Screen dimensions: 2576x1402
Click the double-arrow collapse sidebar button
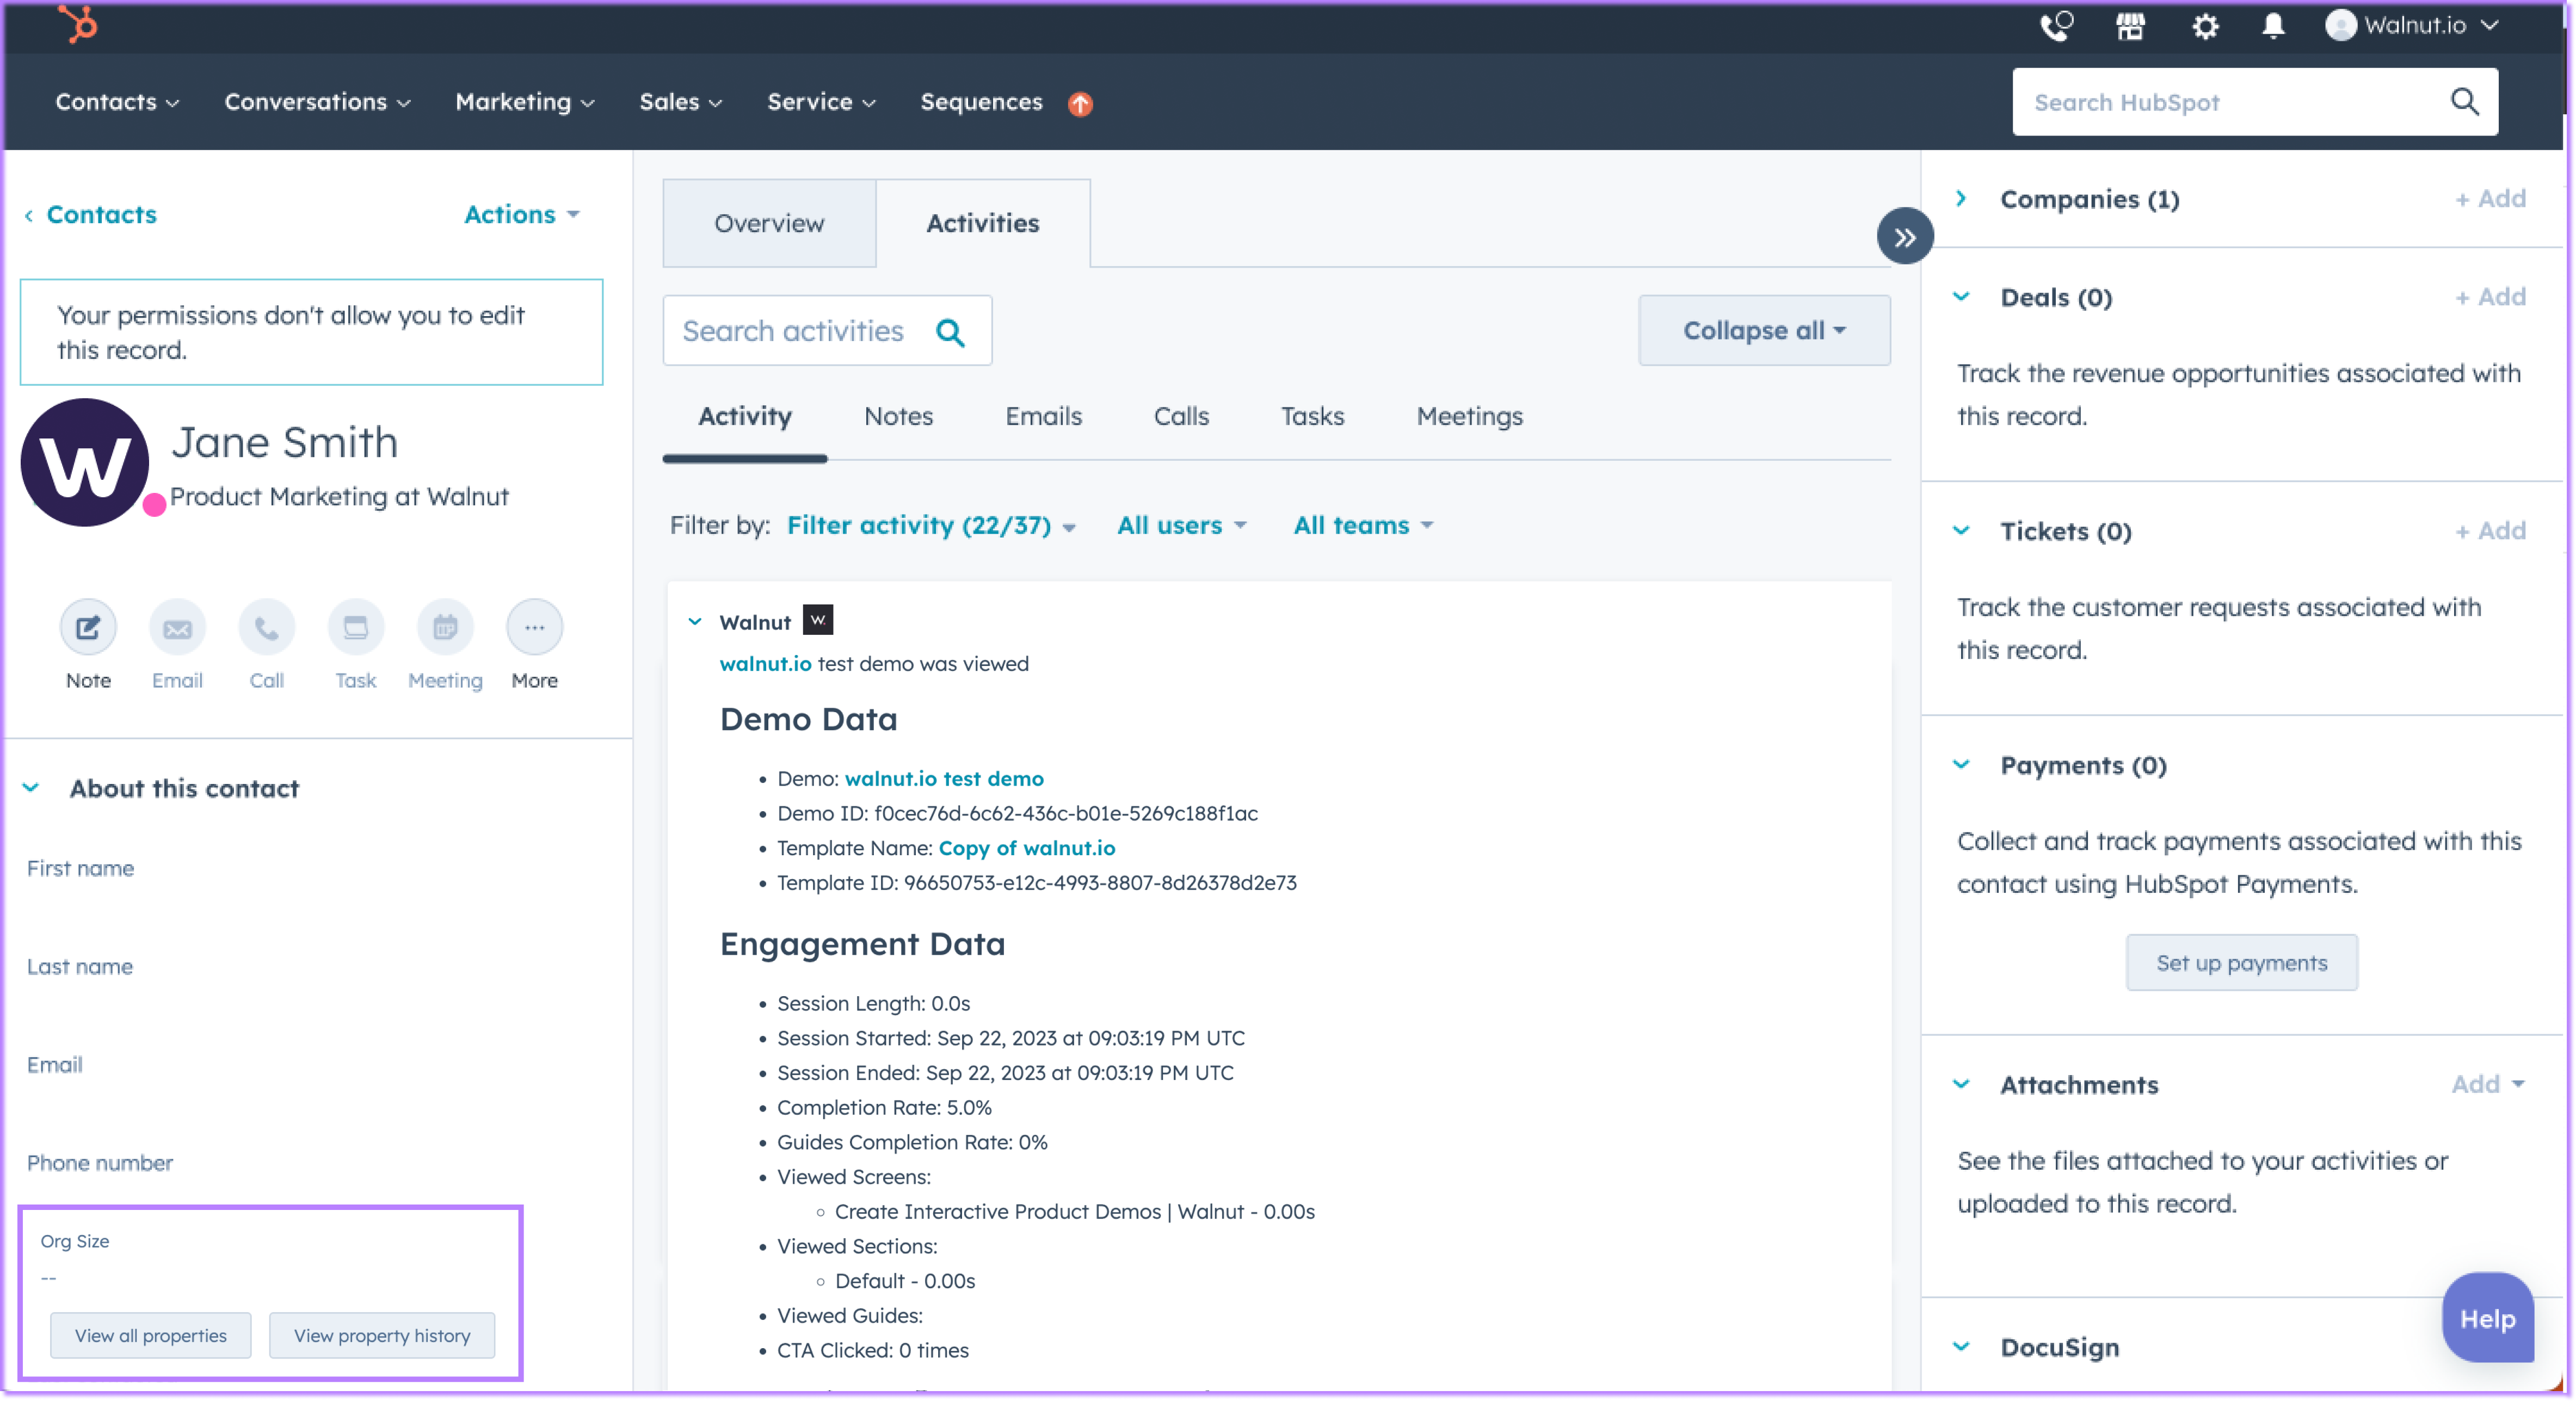(x=1904, y=237)
